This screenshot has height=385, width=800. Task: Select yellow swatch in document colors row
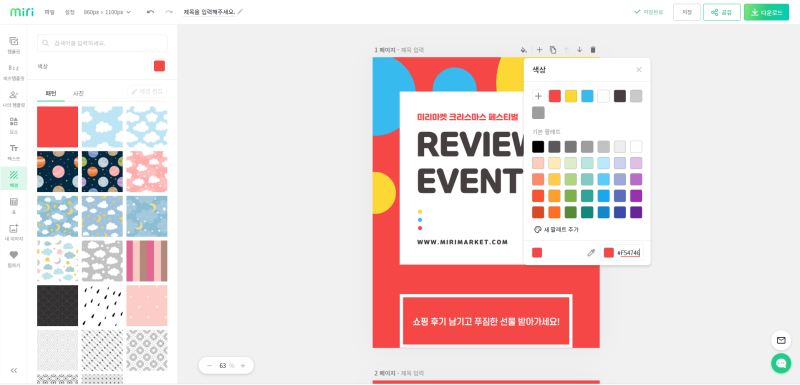pos(571,96)
